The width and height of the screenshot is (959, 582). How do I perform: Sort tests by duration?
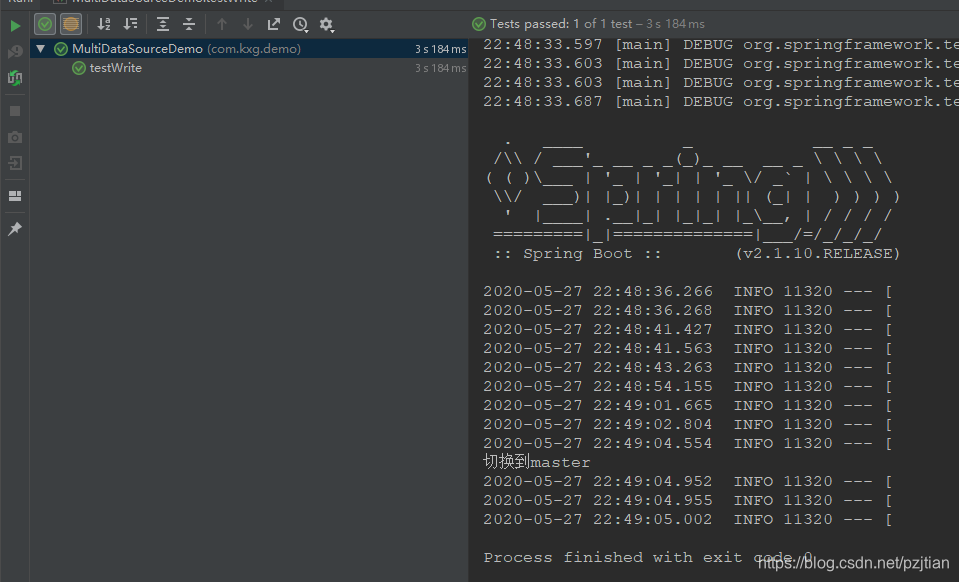point(130,24)
